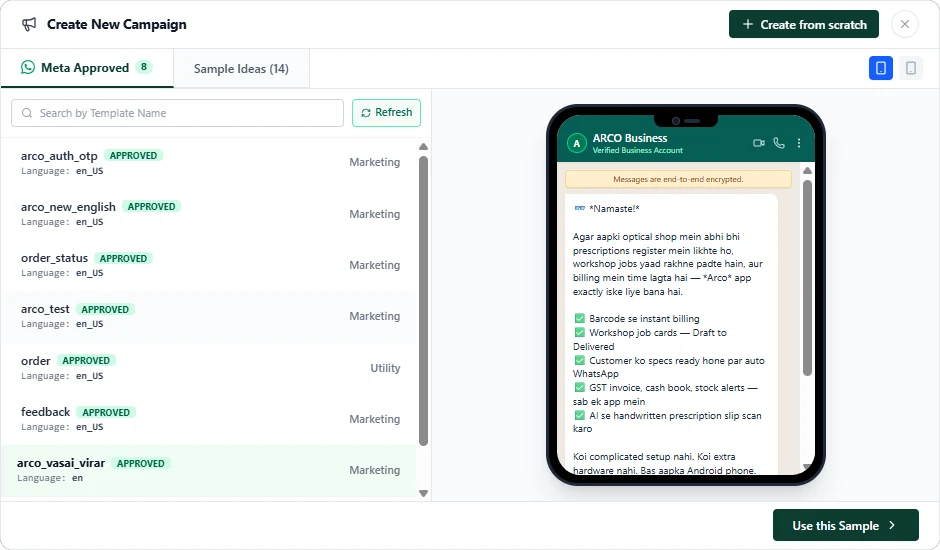Image resolution: width=940 pixels, height=550 pixels.
Task: Click the video call icon in phone preview
Action: click(759, 143)
